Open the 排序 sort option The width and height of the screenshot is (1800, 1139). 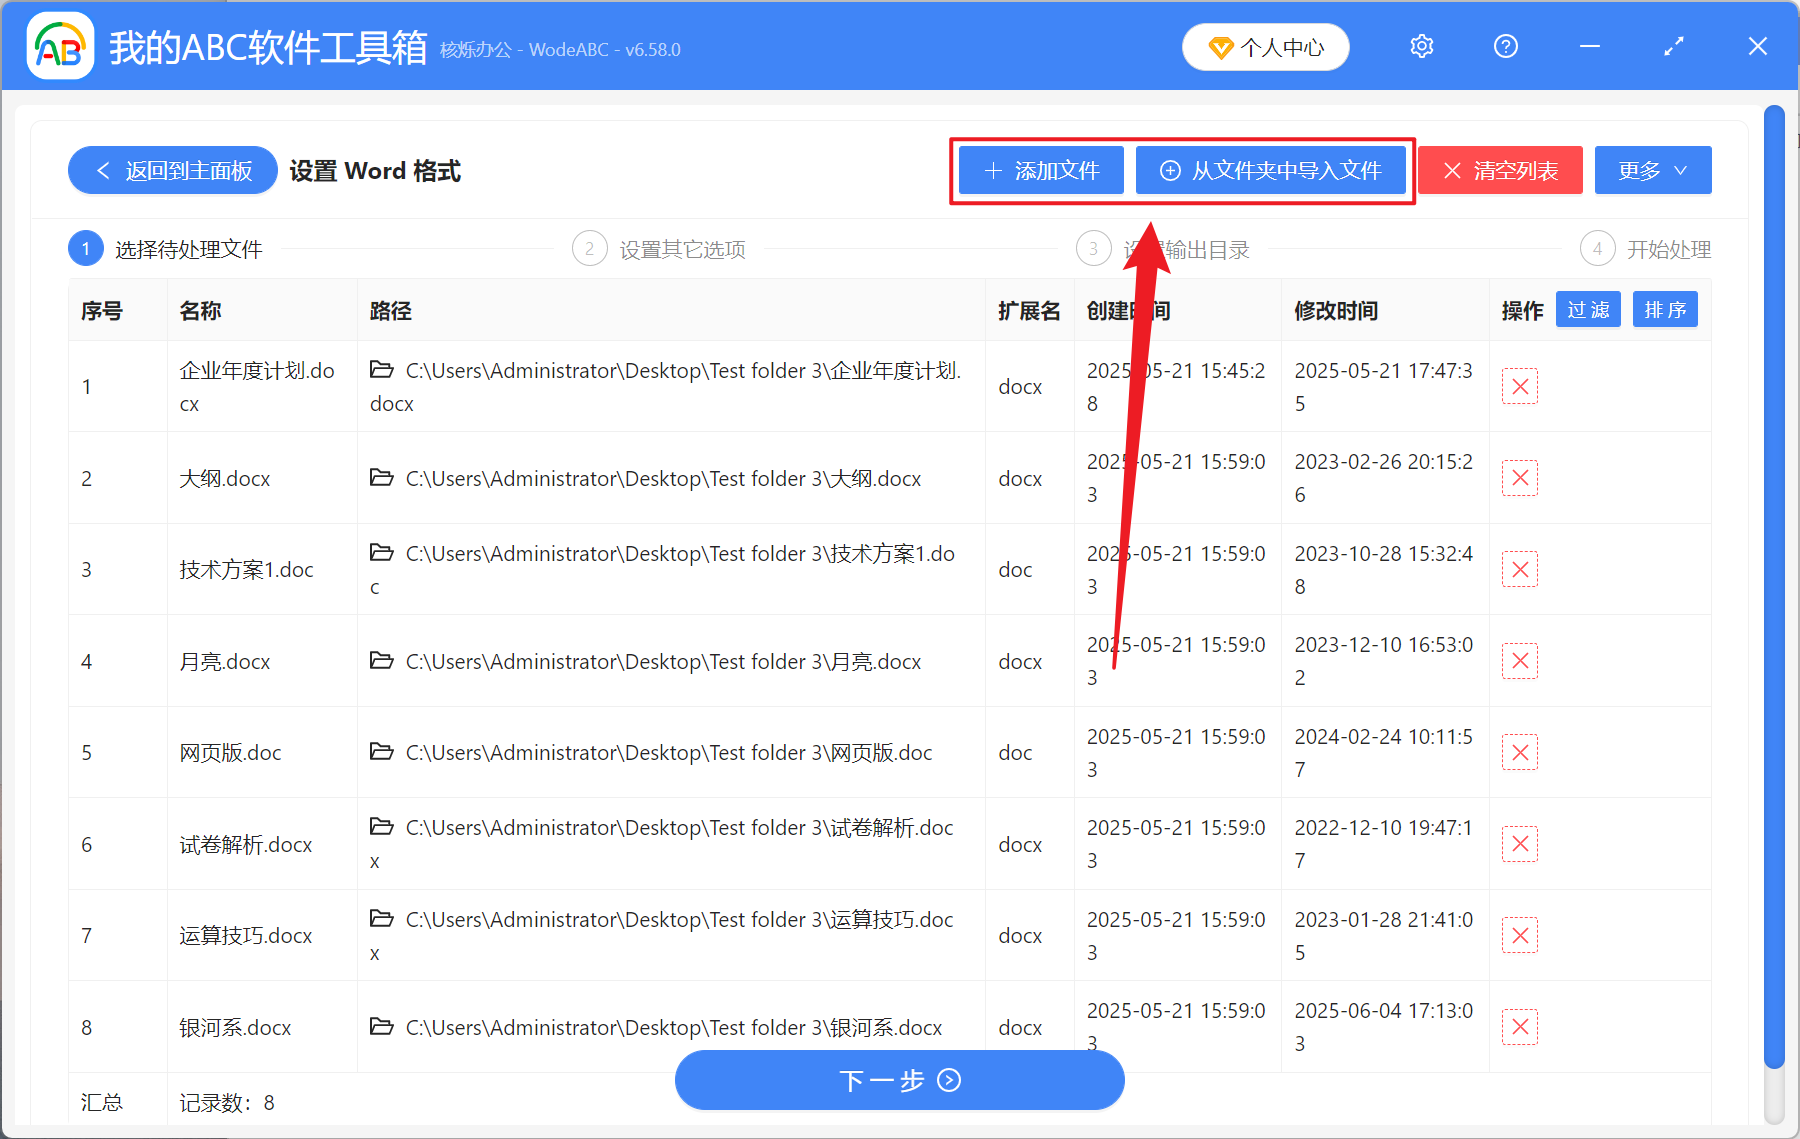(x=1664, y=310)
